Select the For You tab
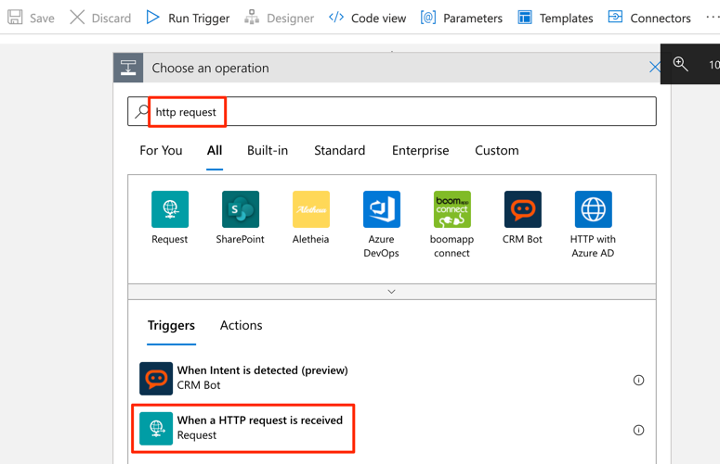The width and height of the screenshot is (720, 464). point(161,151)
